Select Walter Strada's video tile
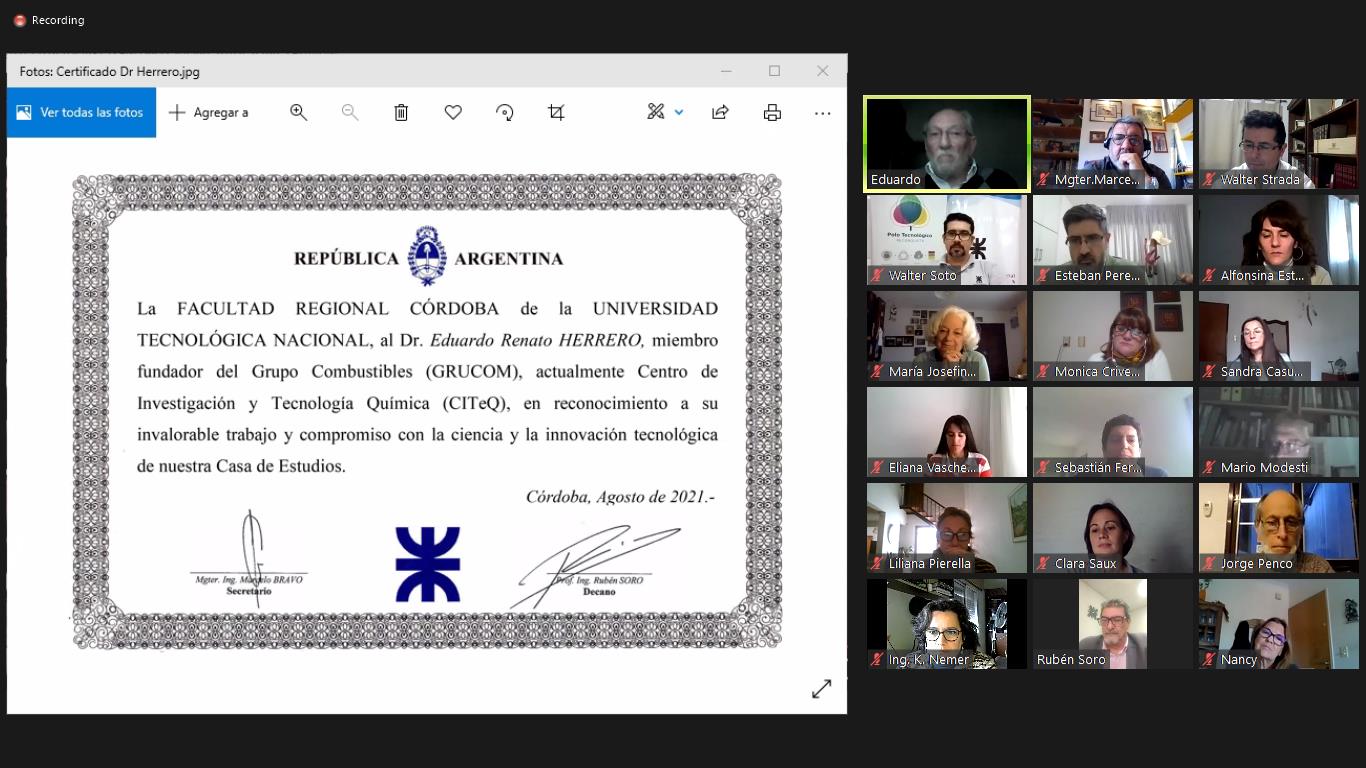 tap(1279, 144)
